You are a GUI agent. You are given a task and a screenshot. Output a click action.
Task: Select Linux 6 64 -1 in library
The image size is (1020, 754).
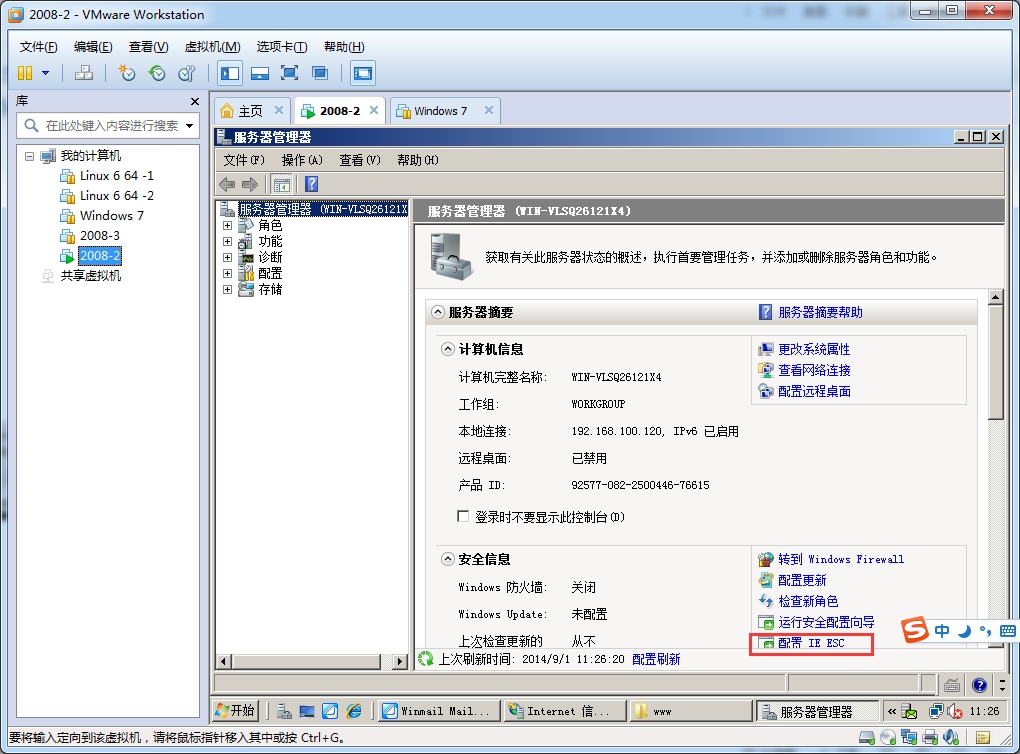tap(116, 176)
